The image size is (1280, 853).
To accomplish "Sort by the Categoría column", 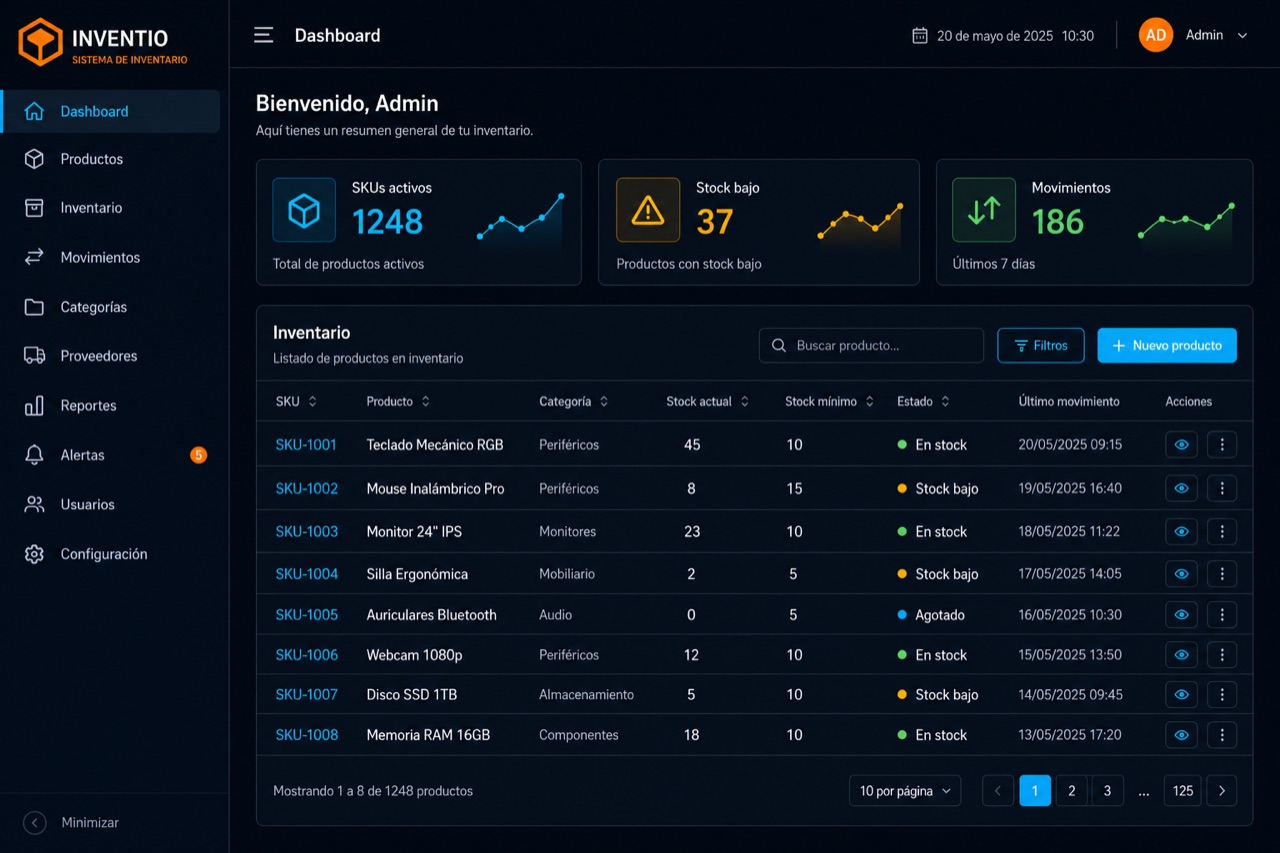I will pos(573,401).
